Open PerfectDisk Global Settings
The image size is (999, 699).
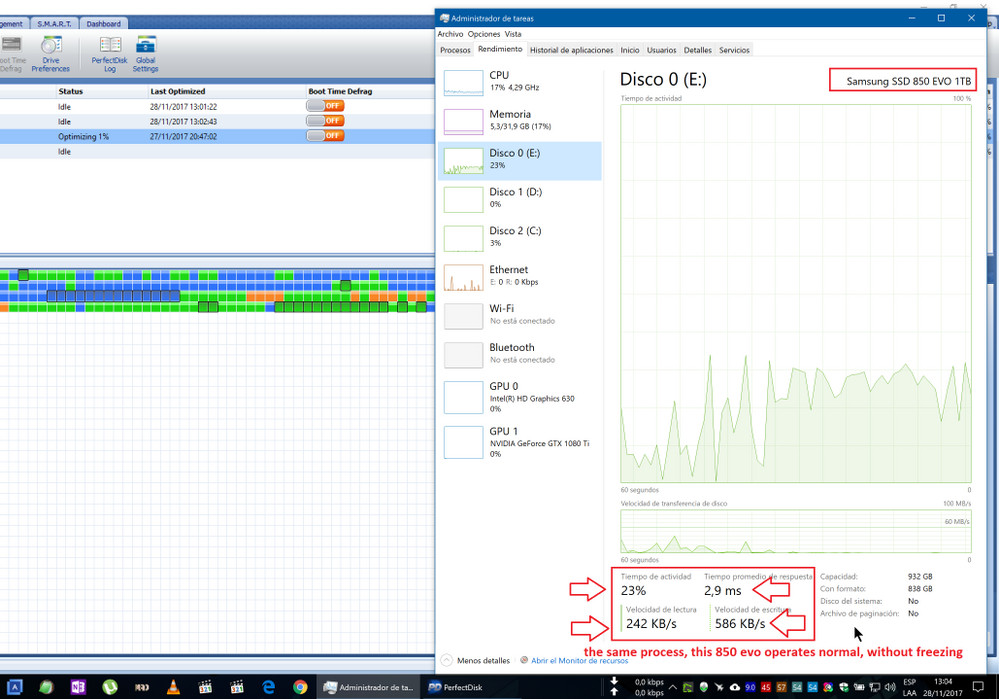click(x=146, y=54)
